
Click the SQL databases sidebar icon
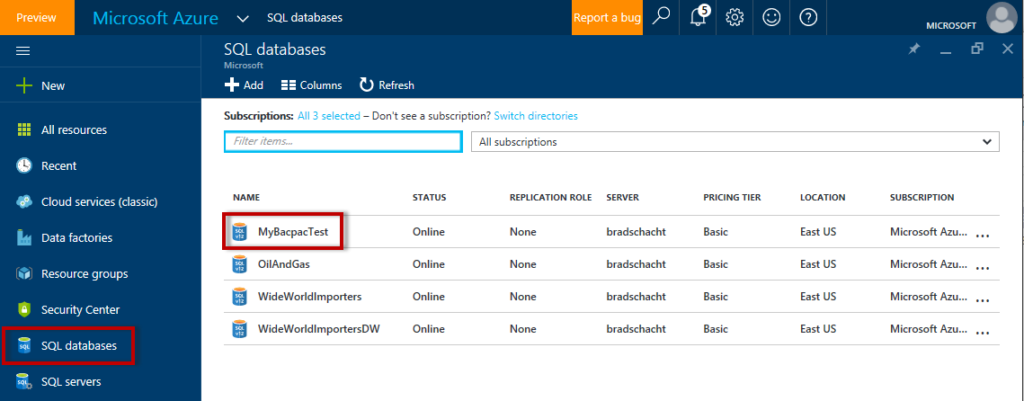(x=24, y=345)
